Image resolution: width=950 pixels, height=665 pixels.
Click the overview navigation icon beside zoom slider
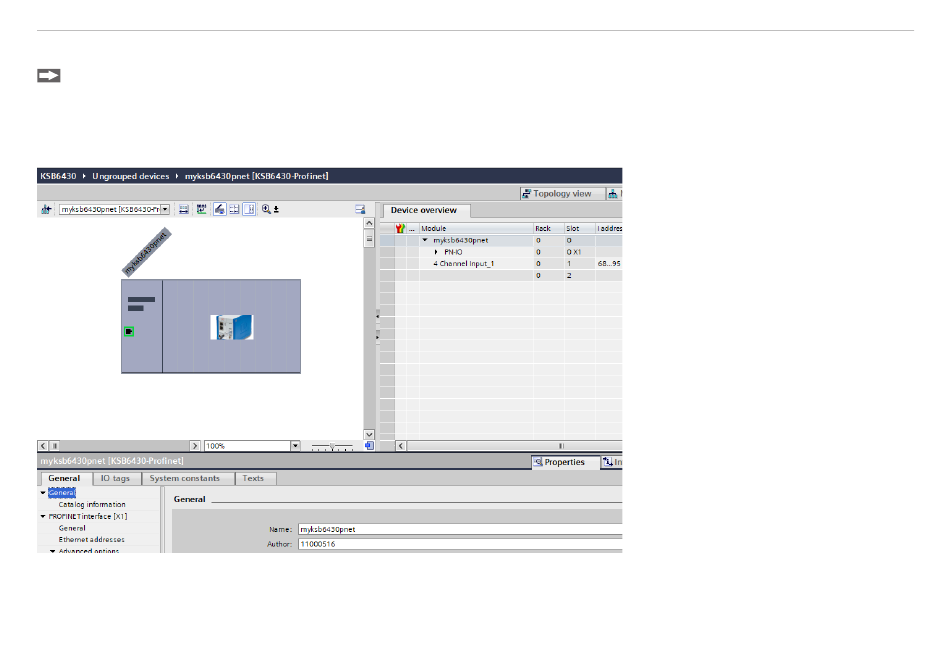368,446
